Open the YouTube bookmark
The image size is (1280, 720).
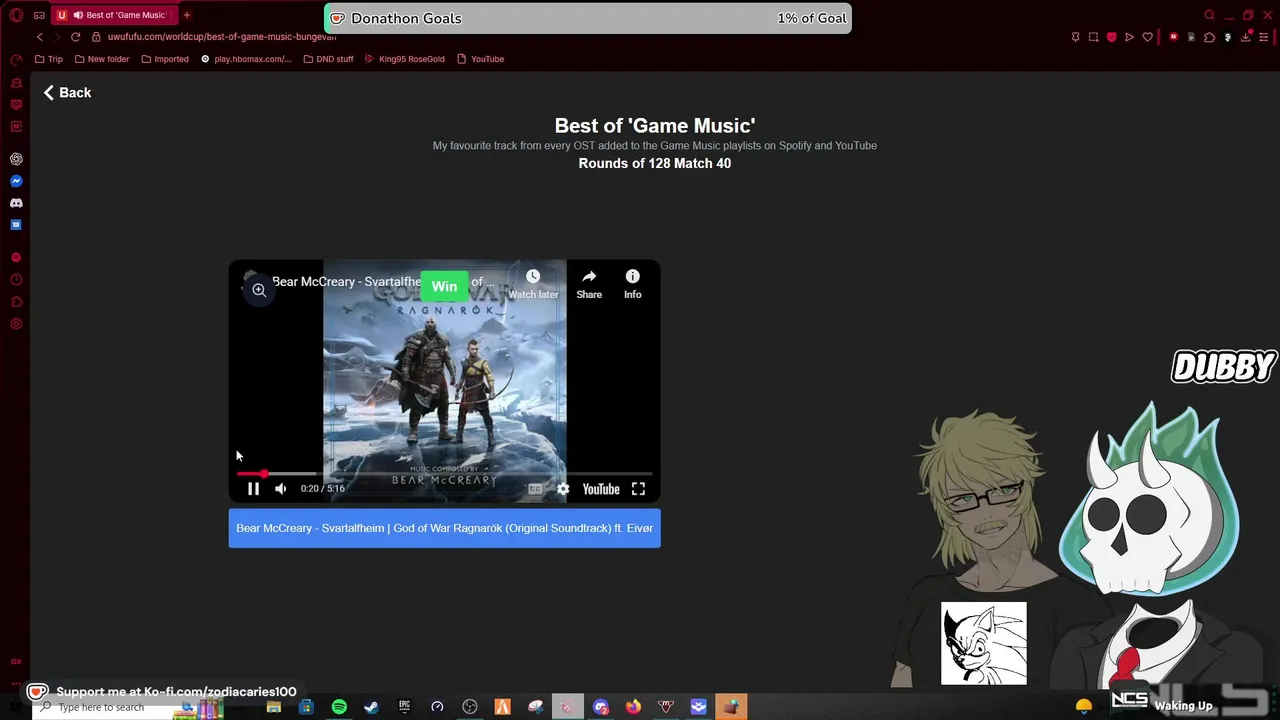click(x=480, y=59)
